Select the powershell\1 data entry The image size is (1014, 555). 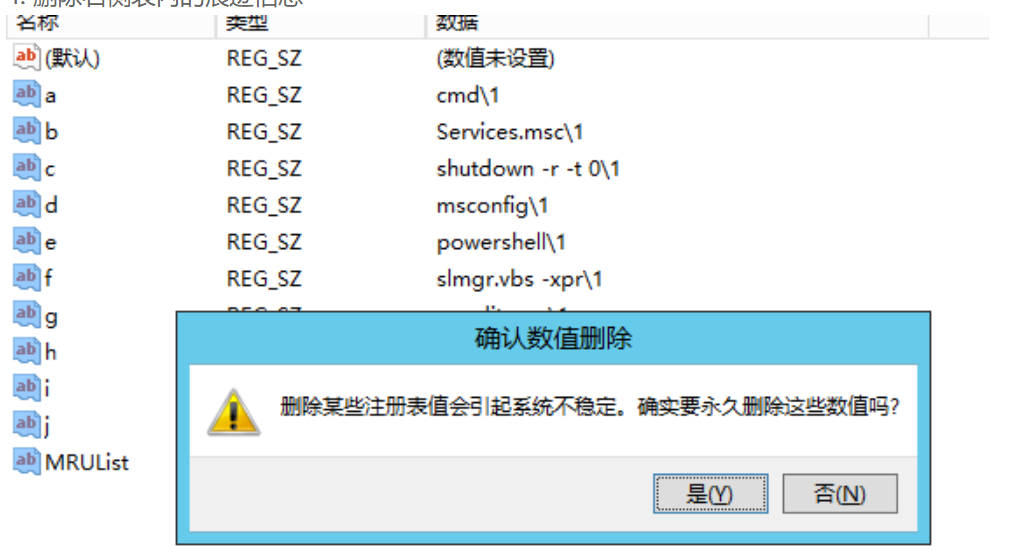pyautogui.click(x=501, y=243)
